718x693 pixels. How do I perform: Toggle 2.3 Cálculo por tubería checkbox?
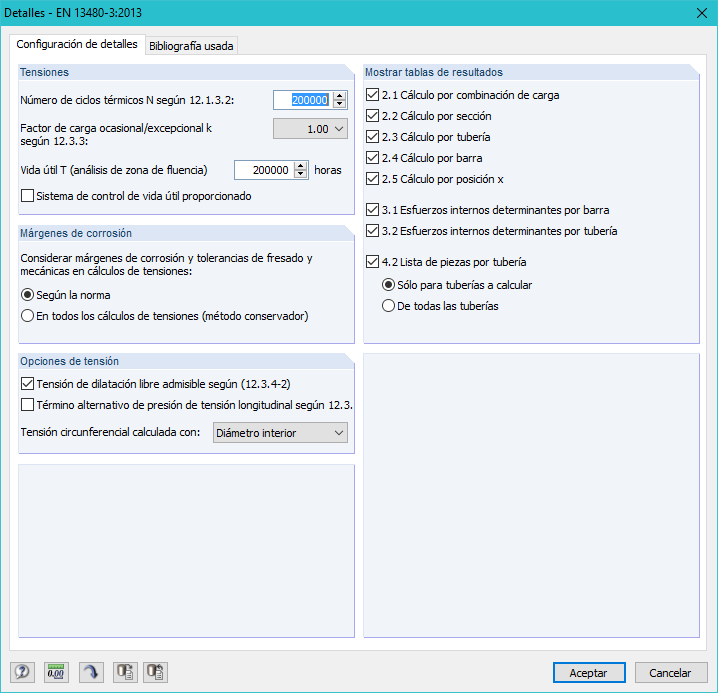372,137
